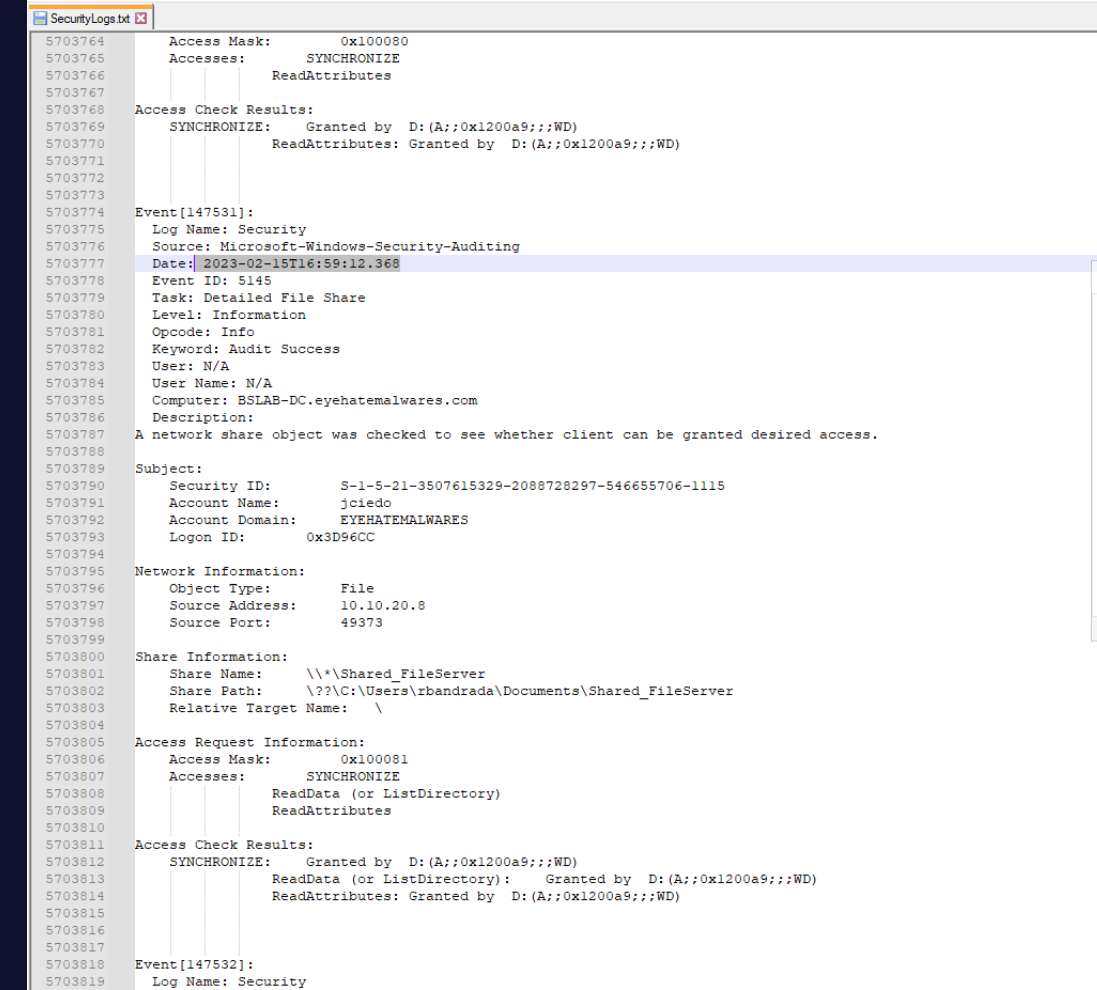
Task: Click the Keyword: Audit Success line
Action: click(x=245, y=349)
